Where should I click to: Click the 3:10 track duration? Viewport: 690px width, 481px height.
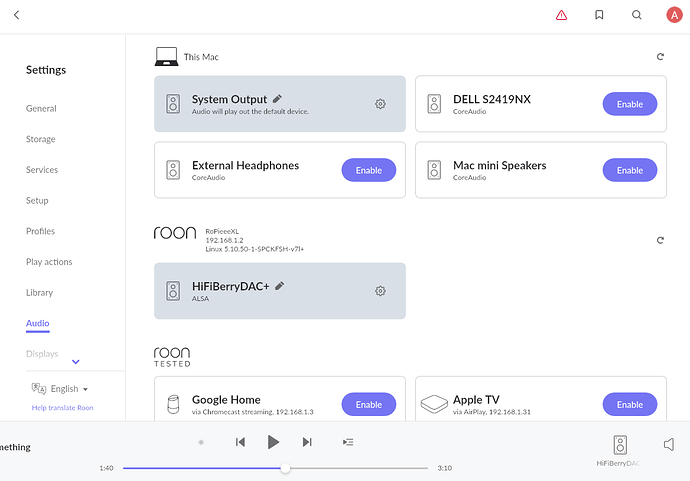(444, 468)
